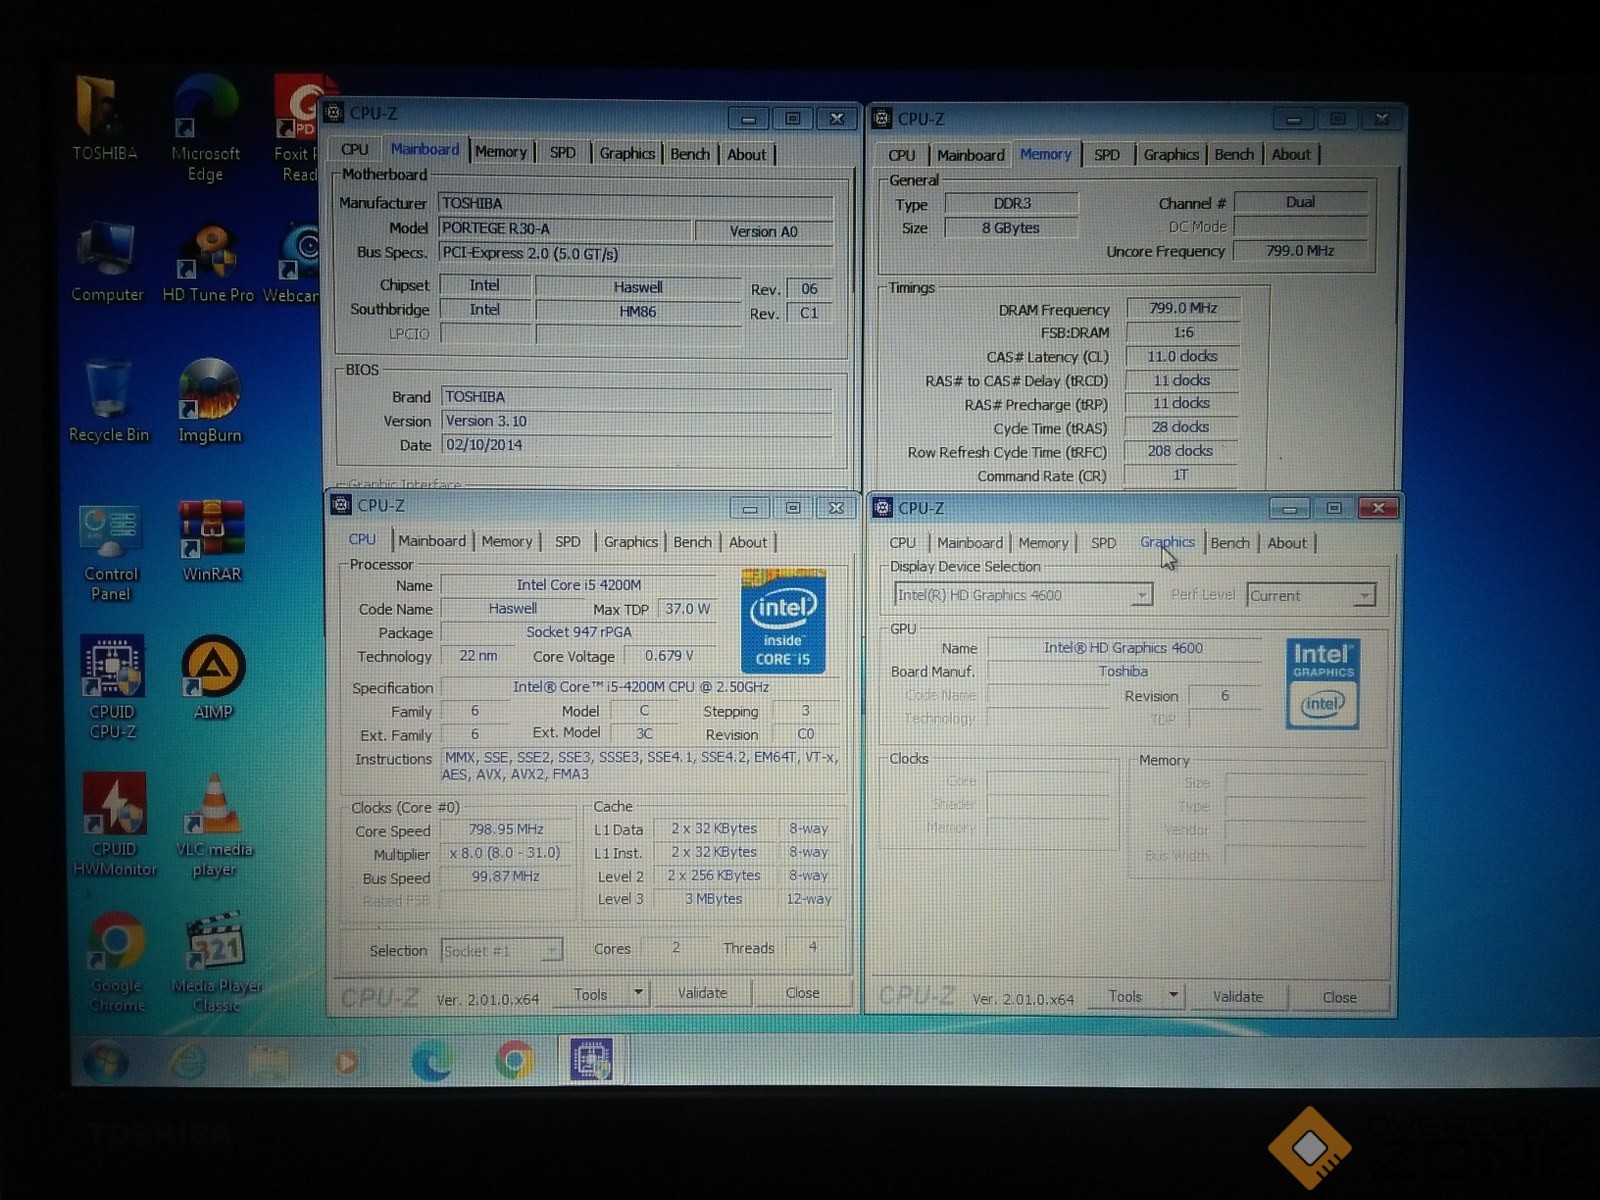Open the Perf Level Current dropdown

(1364, 596)
